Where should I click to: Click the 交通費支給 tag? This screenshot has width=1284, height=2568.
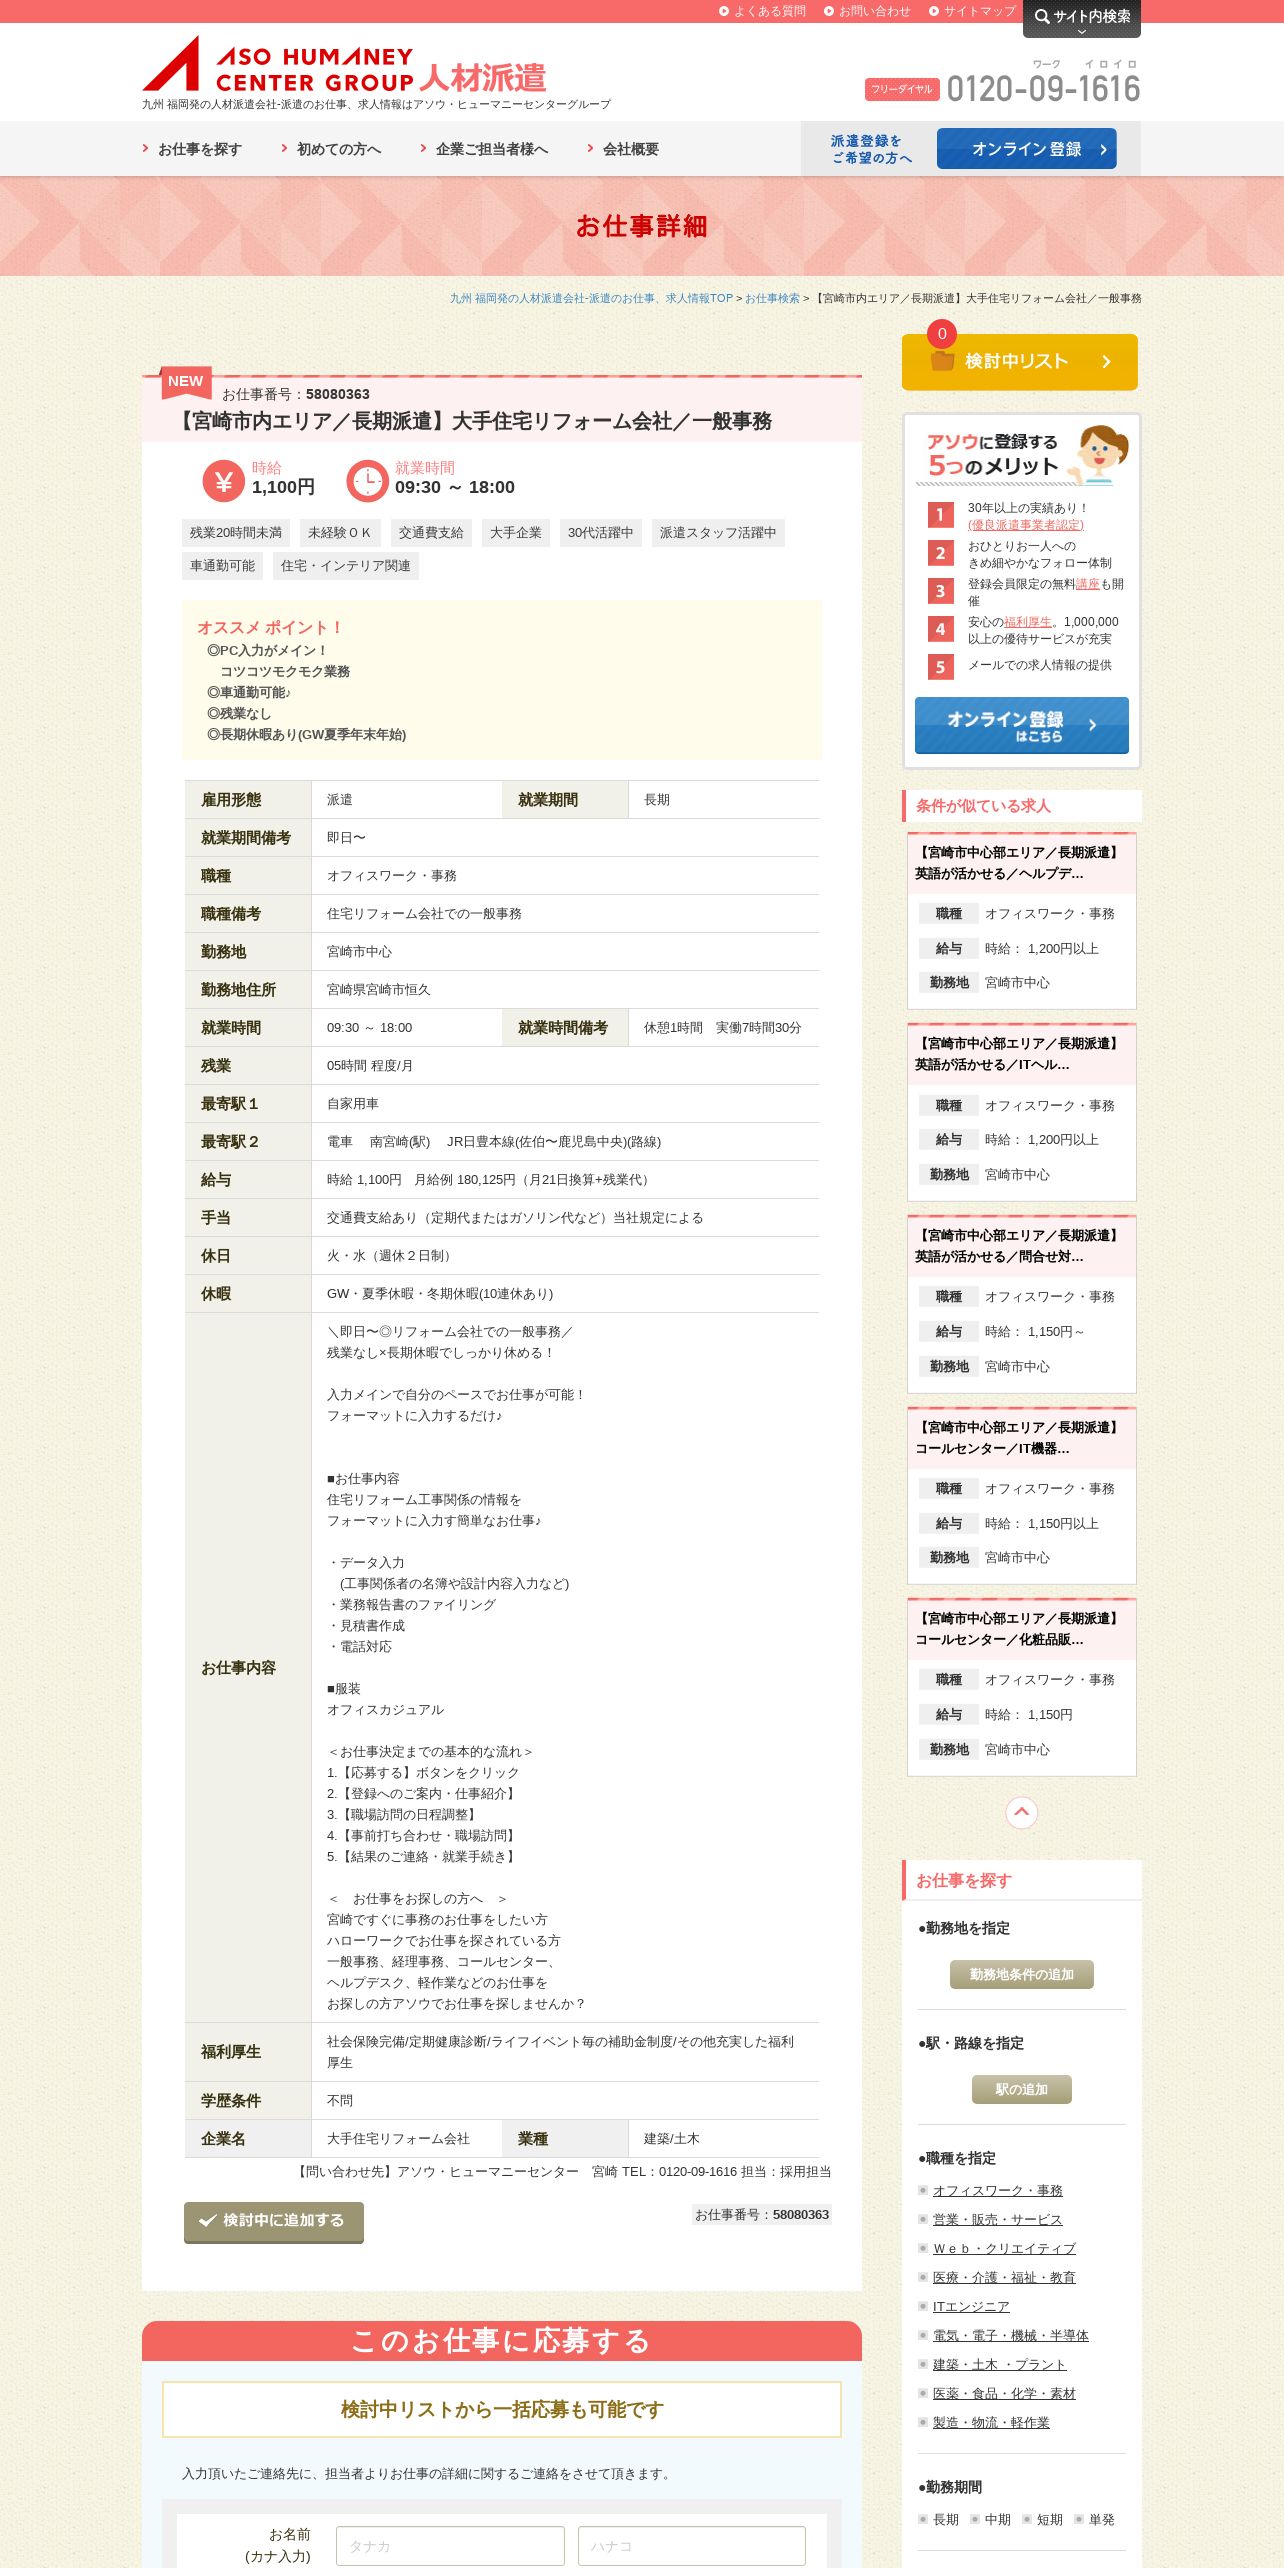click(431, 533)
